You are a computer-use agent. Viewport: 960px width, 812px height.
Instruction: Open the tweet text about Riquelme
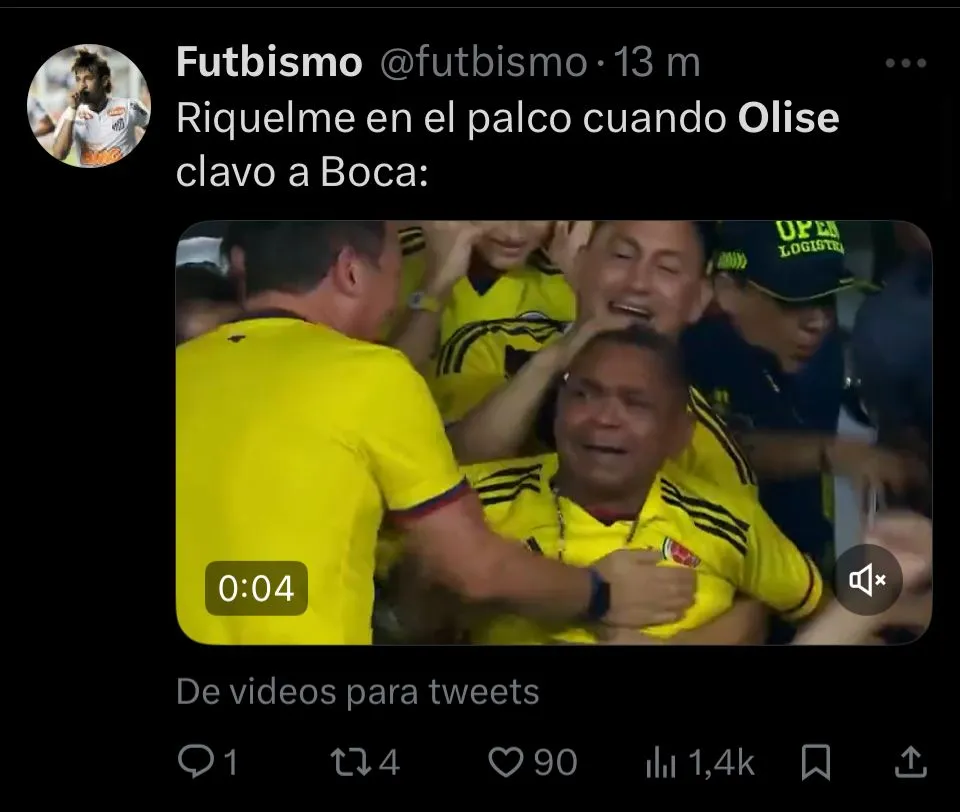(508, 145)
